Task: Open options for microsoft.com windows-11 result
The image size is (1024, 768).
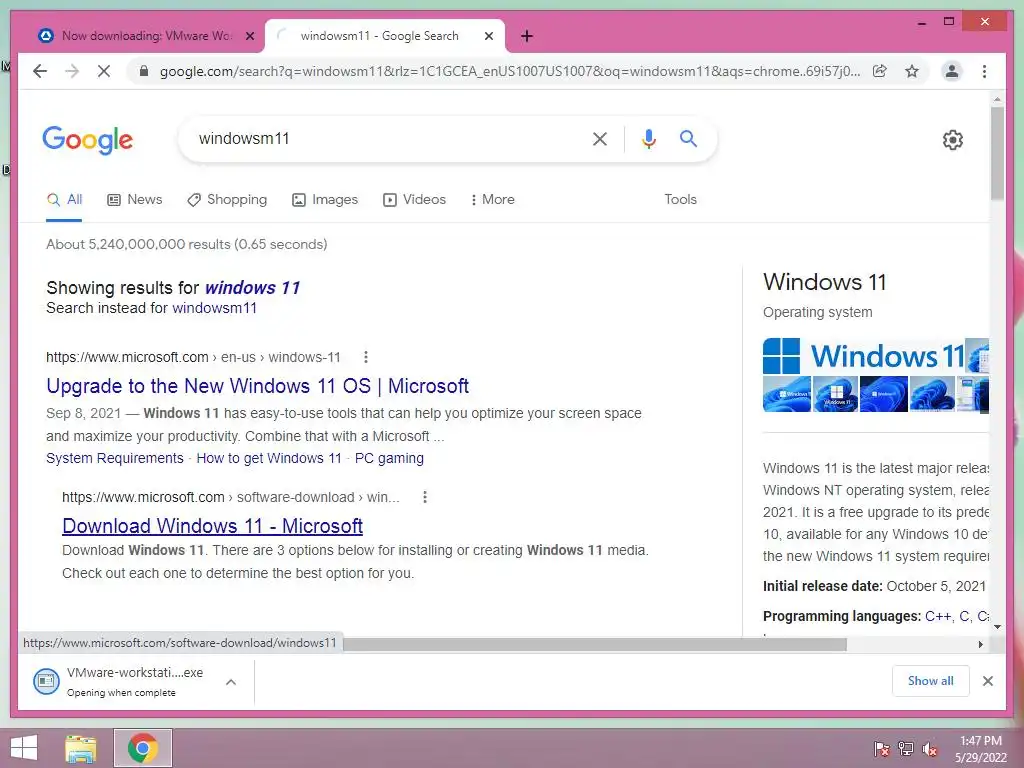Action: [x=366, y=357]
